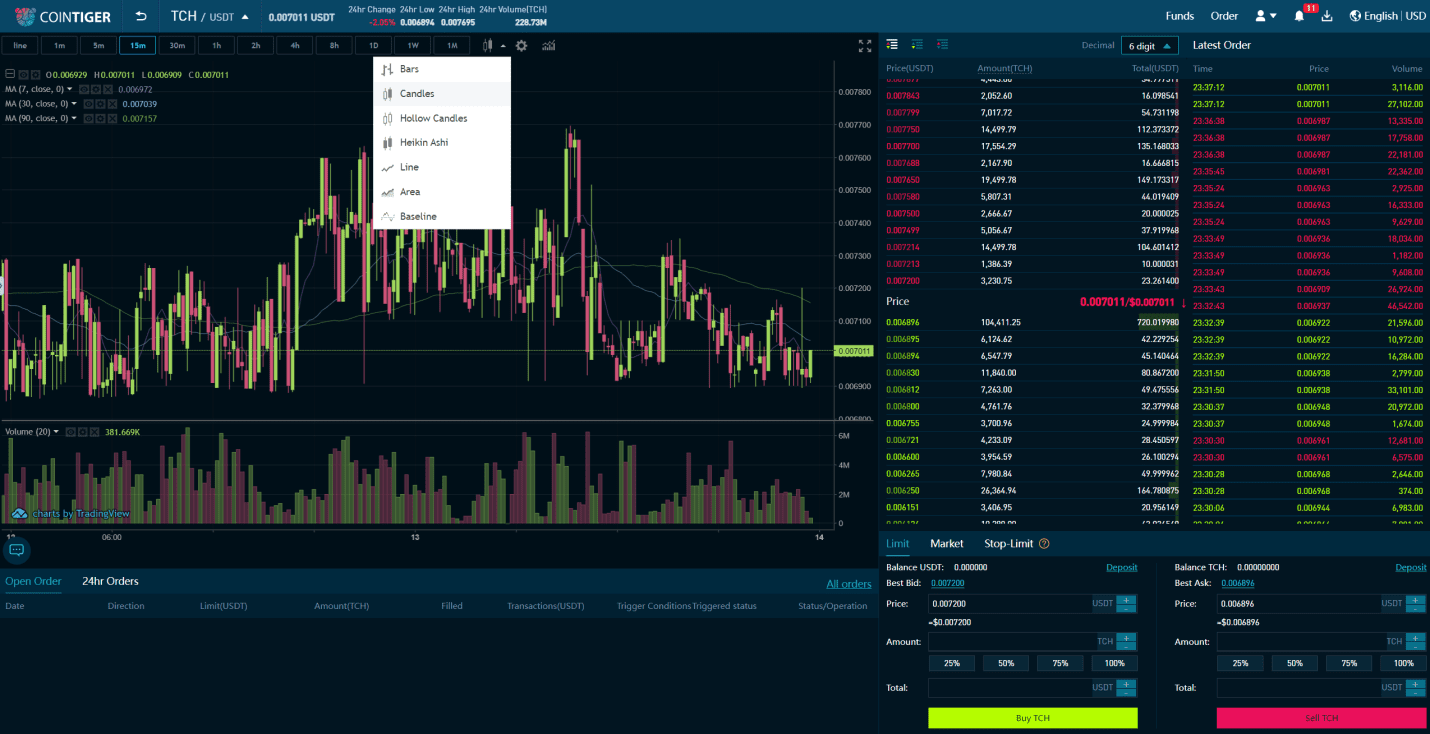Toggle fullscreen chart mode
The height and width of the screenshot is (734, 1430).
click(x=865, y=46)
